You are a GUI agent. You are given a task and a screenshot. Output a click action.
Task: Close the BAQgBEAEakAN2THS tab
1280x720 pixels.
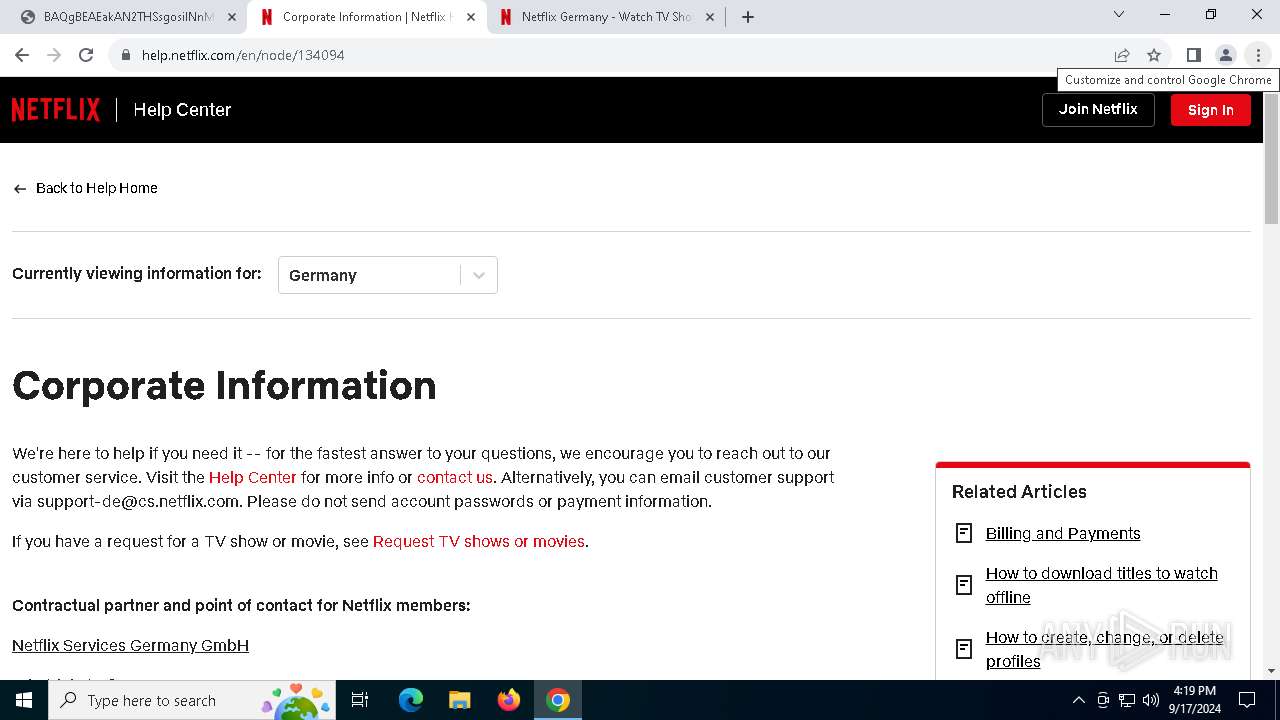(232, 17)
